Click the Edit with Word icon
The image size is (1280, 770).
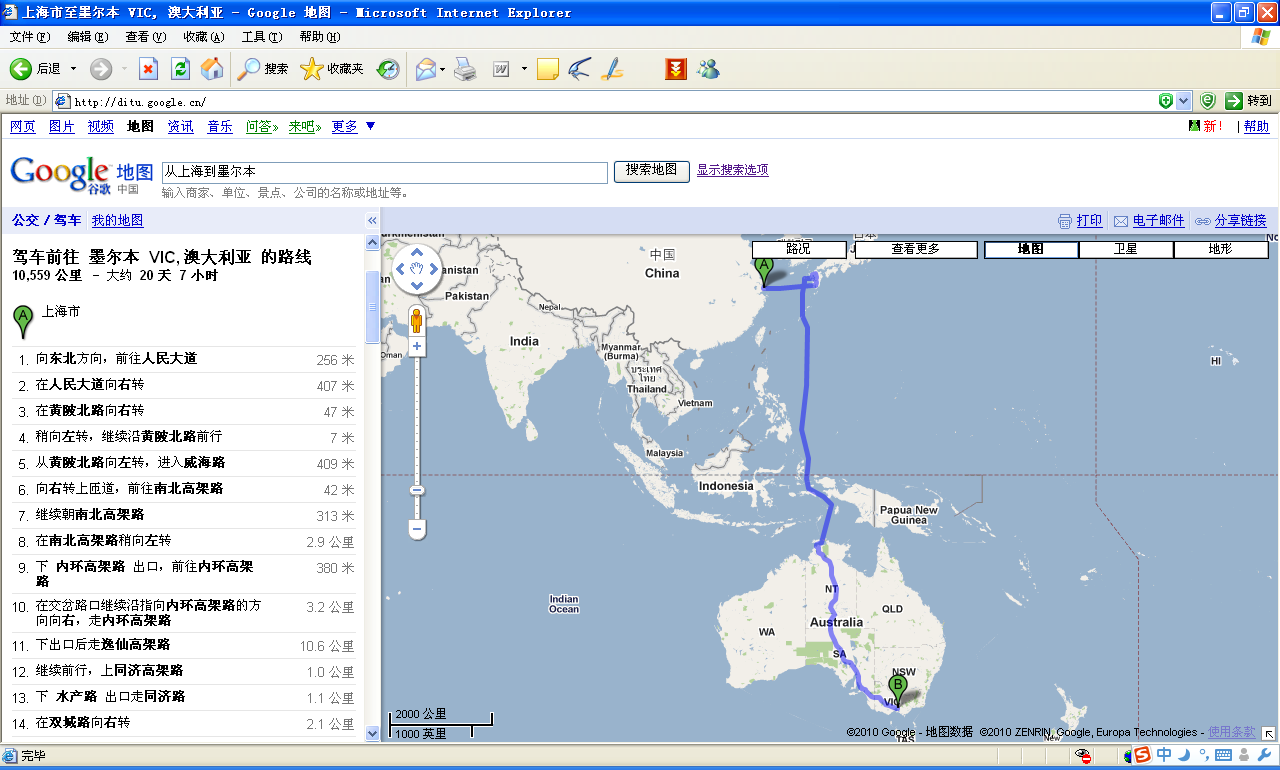(x=501, y=69)
